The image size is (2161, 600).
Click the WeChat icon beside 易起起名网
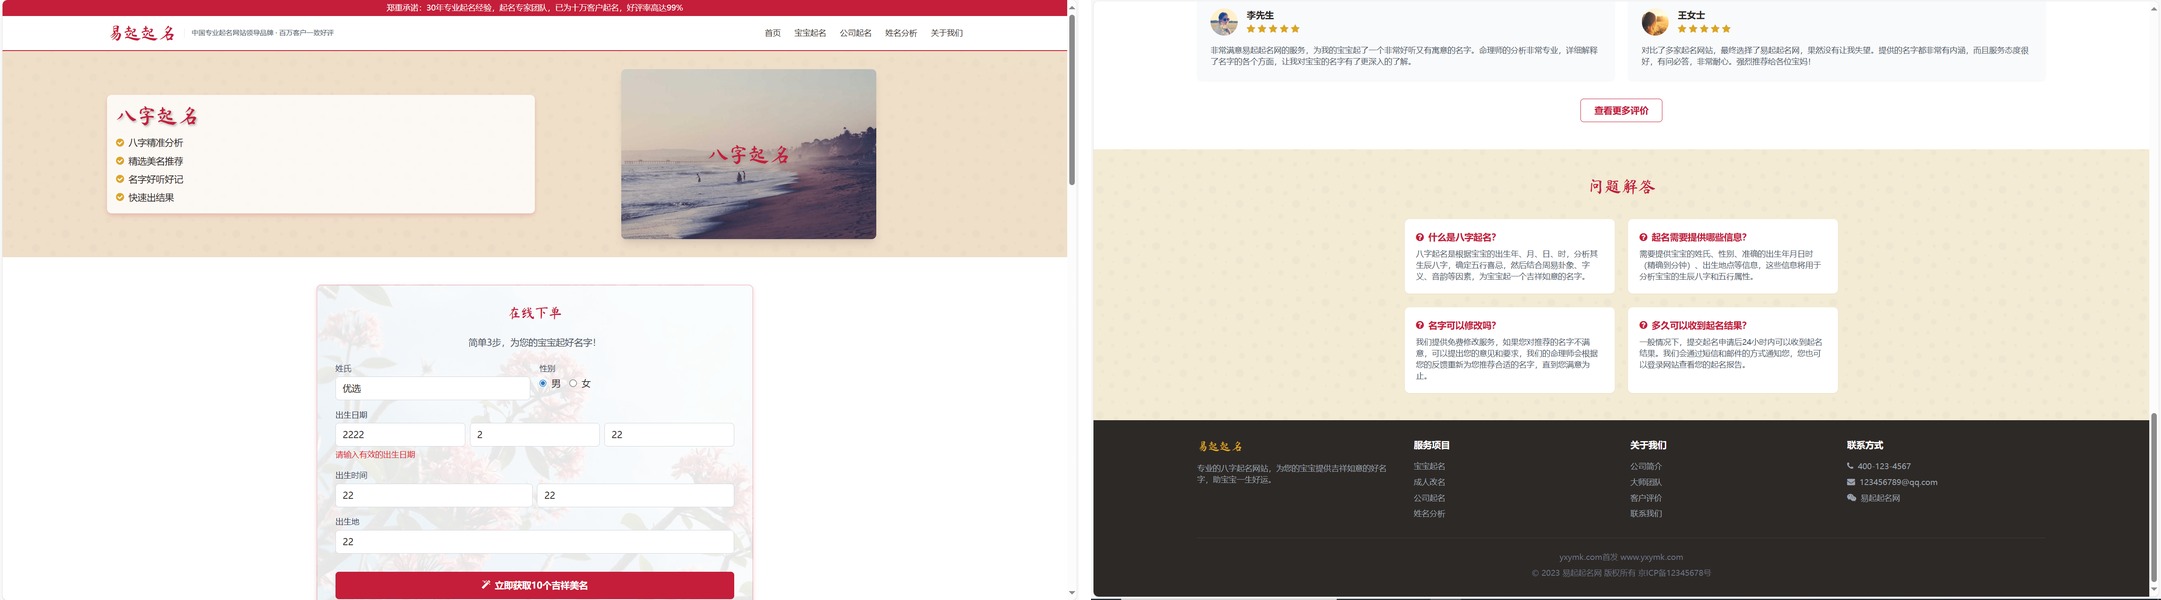click(1851, 498)
